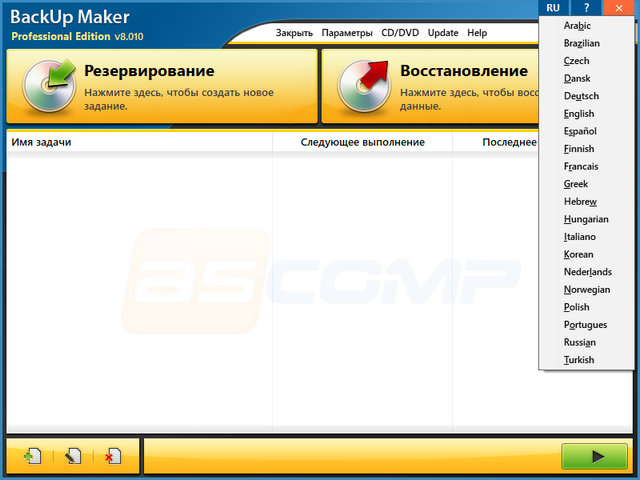The image size is (640, 480).
Task: Click the edit backup task icon
Action: tap(73, 456)
